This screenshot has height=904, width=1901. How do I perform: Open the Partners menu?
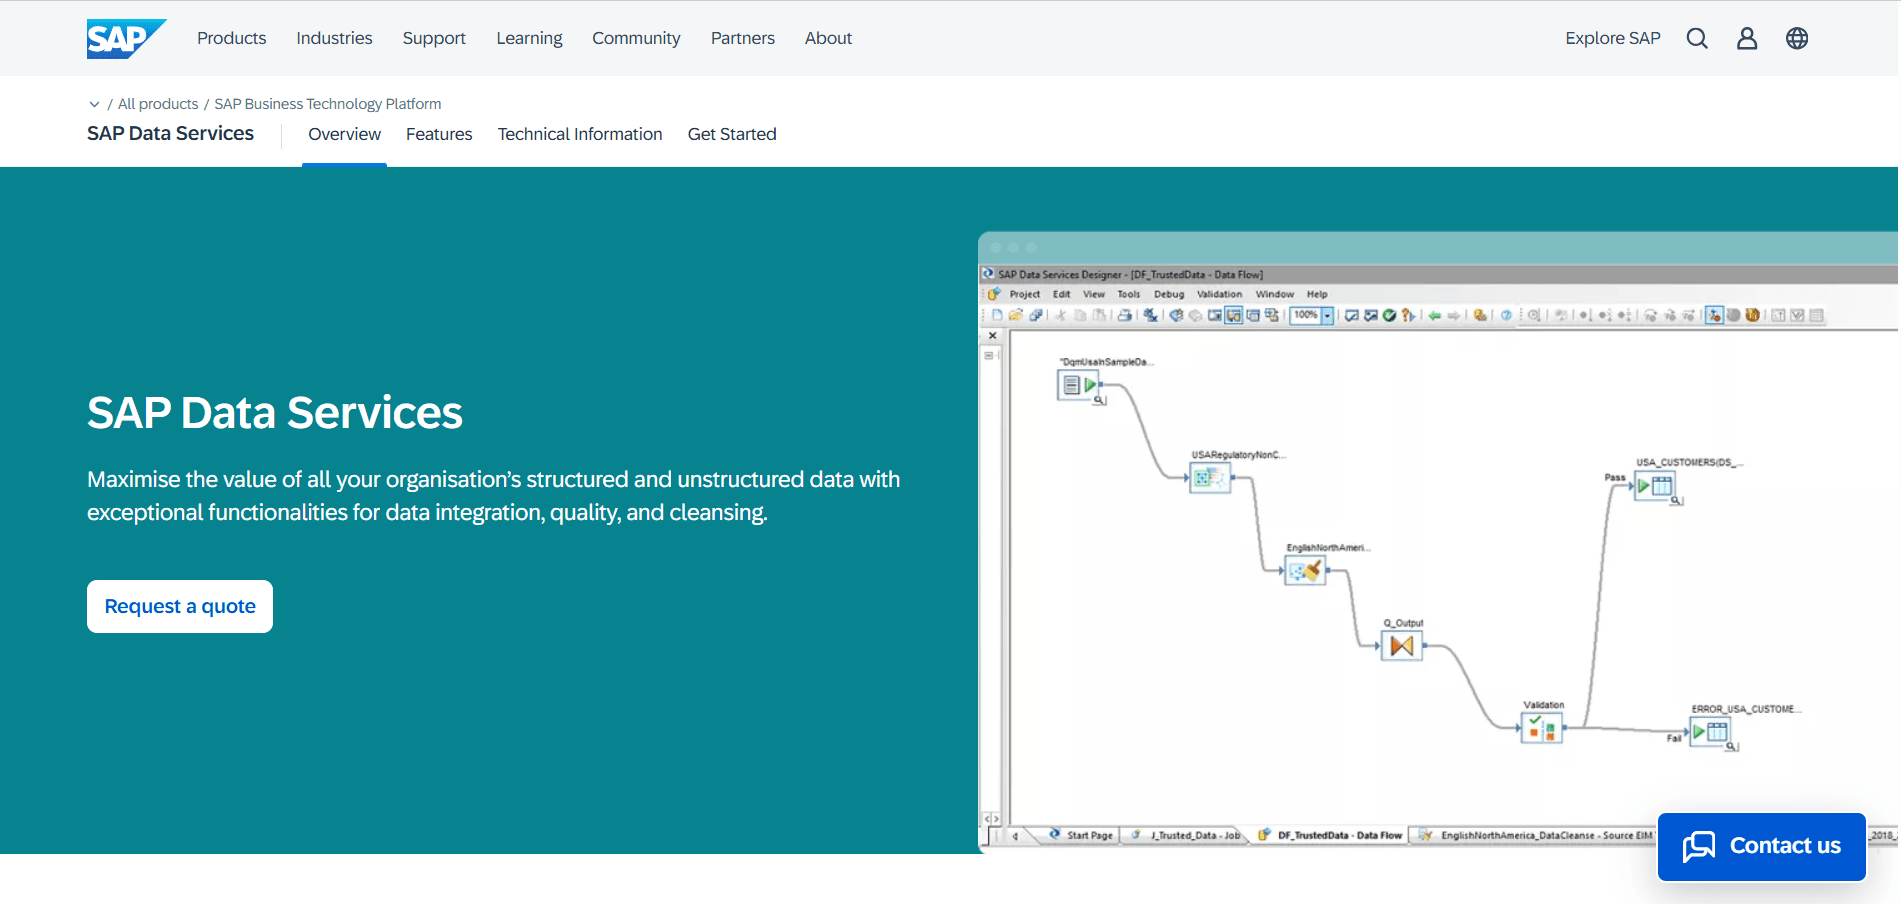(x=743, y=38)
